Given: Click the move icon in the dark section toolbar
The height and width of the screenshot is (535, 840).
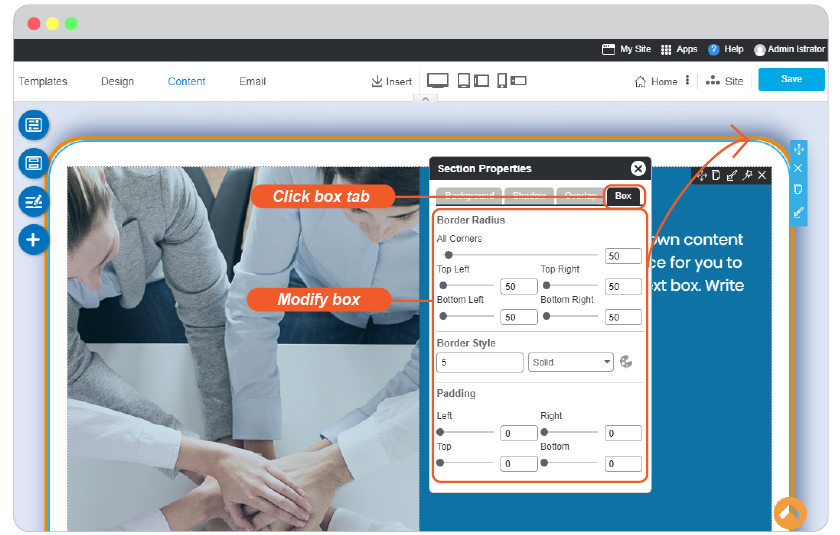Looking at the screenshot, I should 701,175.
